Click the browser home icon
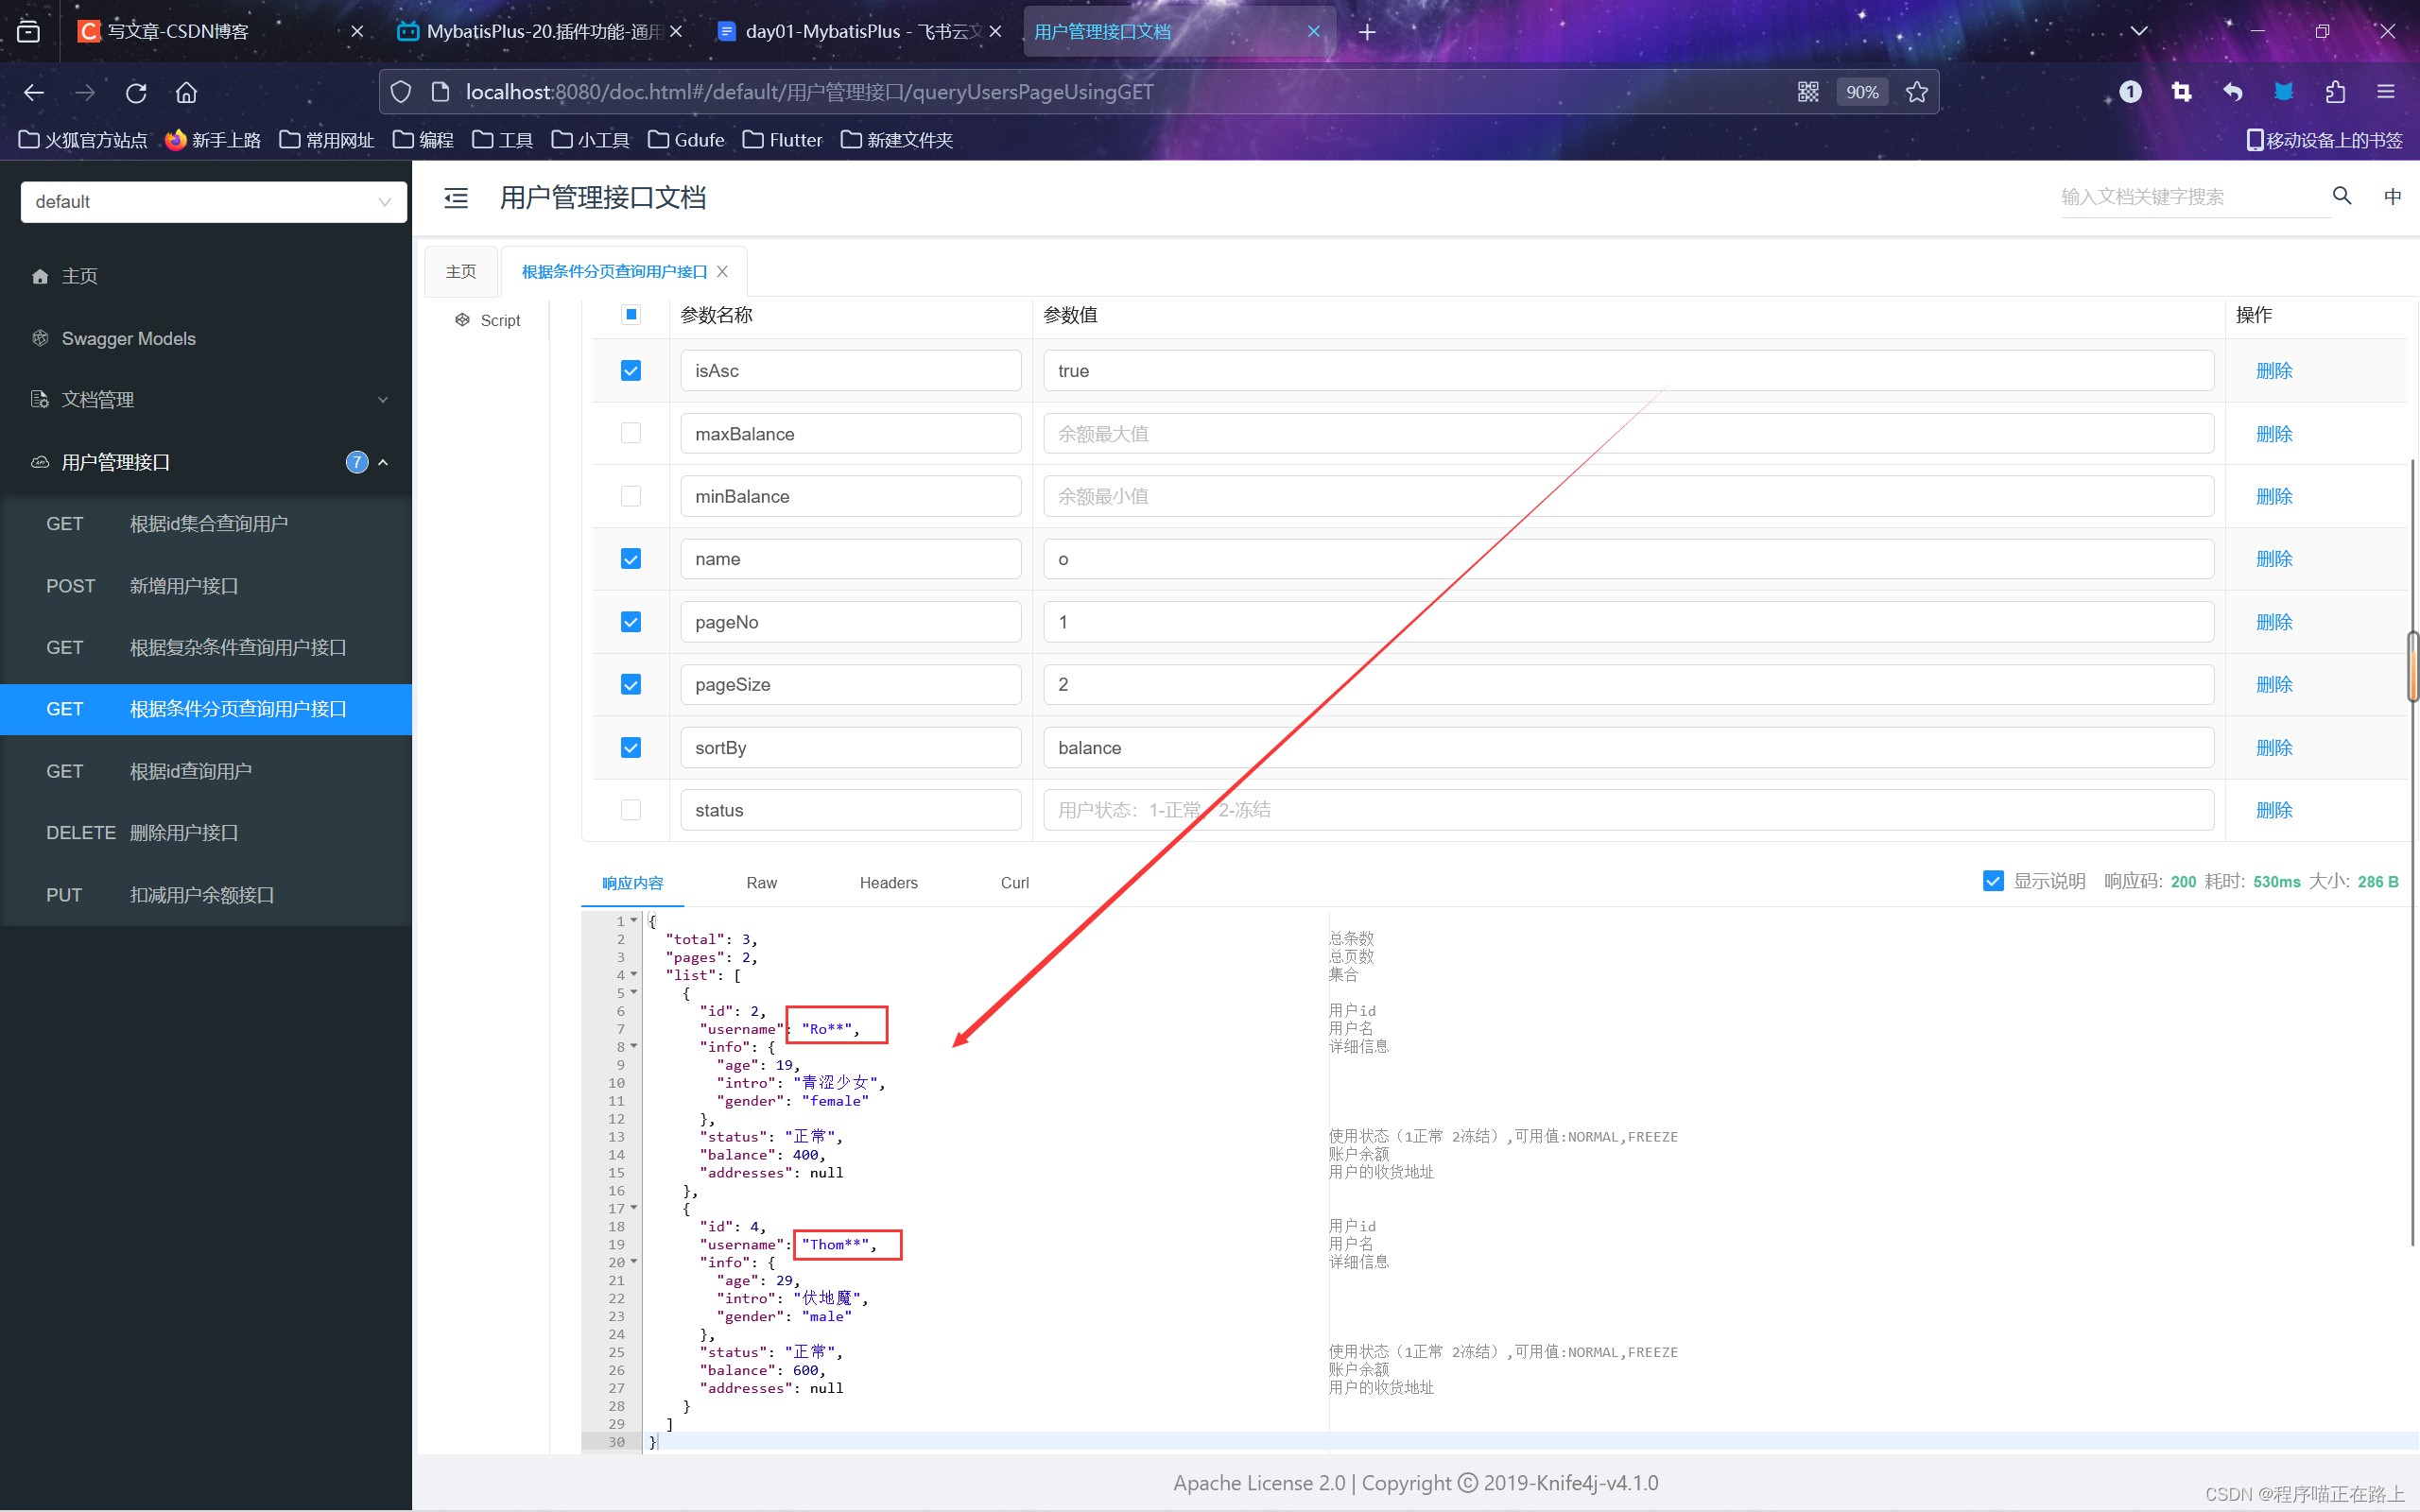2420x1512 pixels. click(x=186, y=92)
